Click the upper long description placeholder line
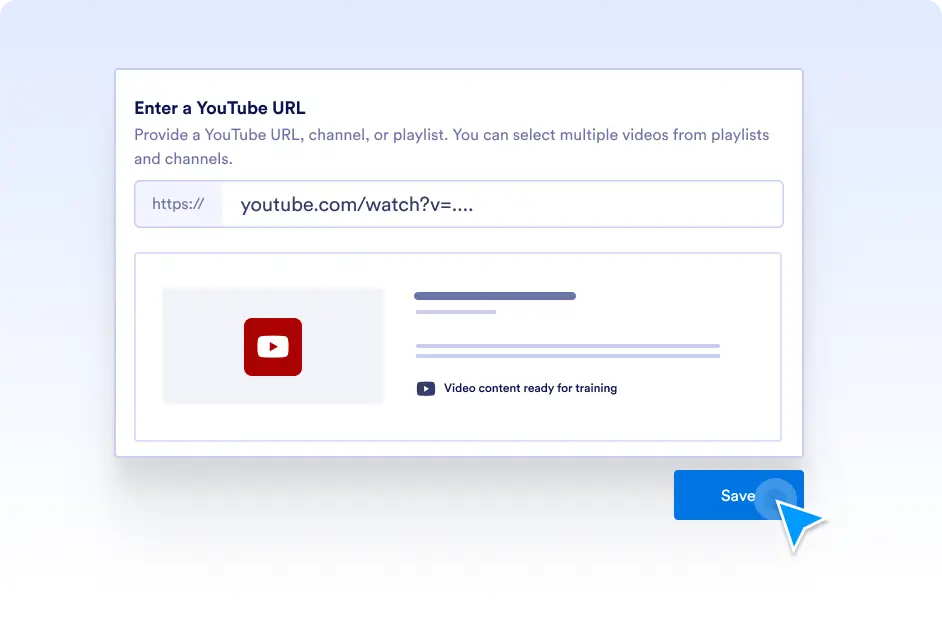This screenshot has width=942, height=627. (567, 346)
